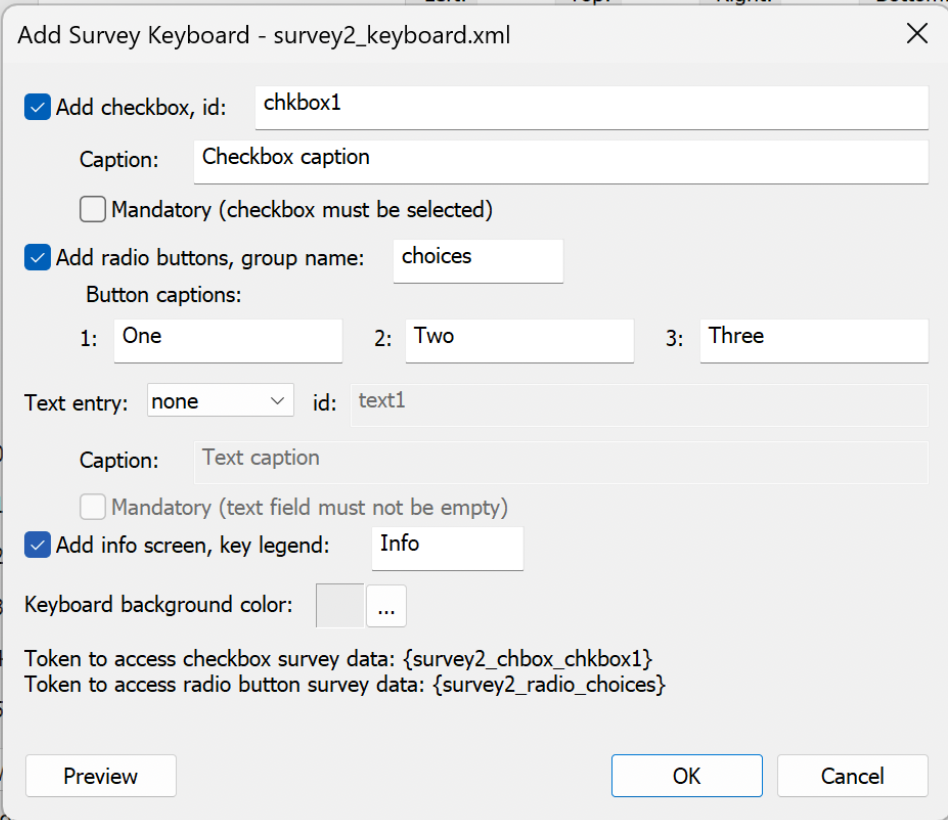Uncheck Add radio buttons option

coord(37,258)
